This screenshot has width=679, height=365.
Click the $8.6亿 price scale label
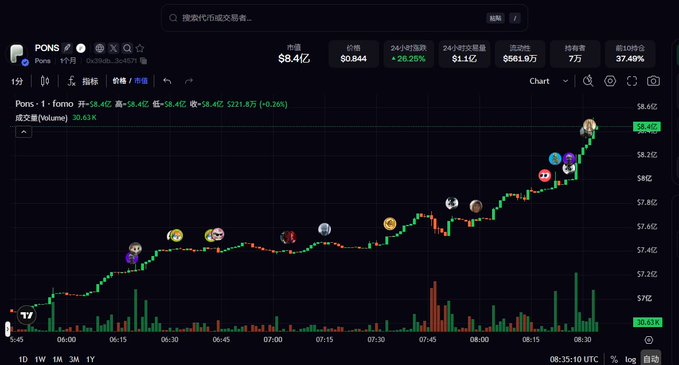point(647,107)
